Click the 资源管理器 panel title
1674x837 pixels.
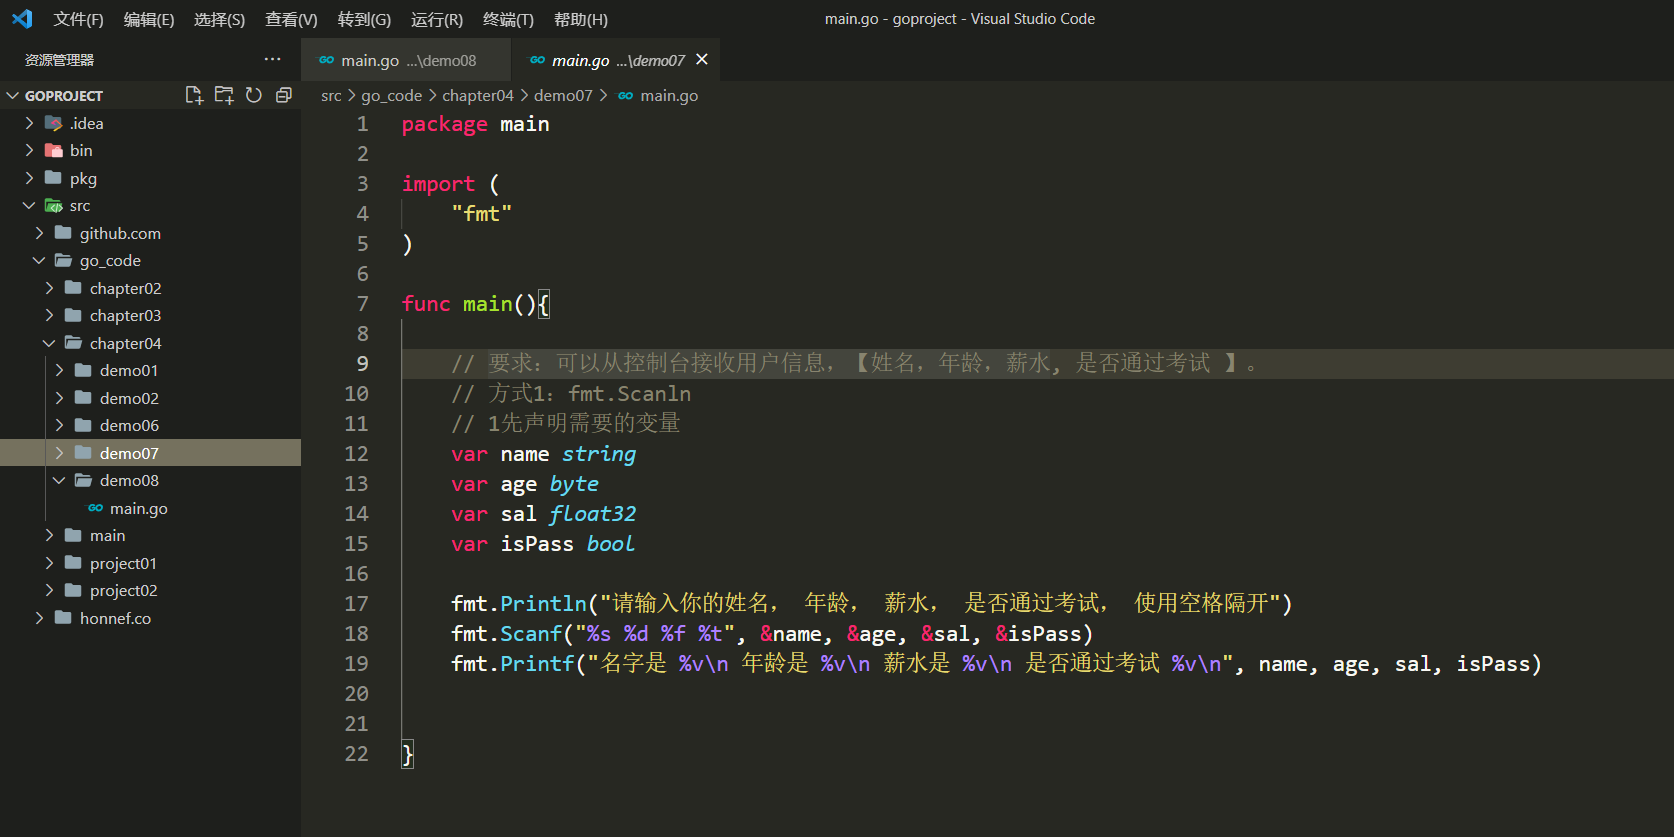point(59,60)
